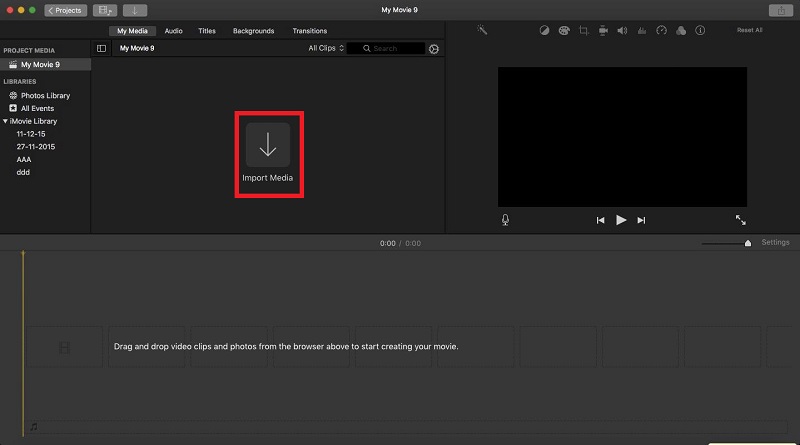Go back to Projects
The width and height of the screenshot is (800, 445).
(x=65, y=10)
